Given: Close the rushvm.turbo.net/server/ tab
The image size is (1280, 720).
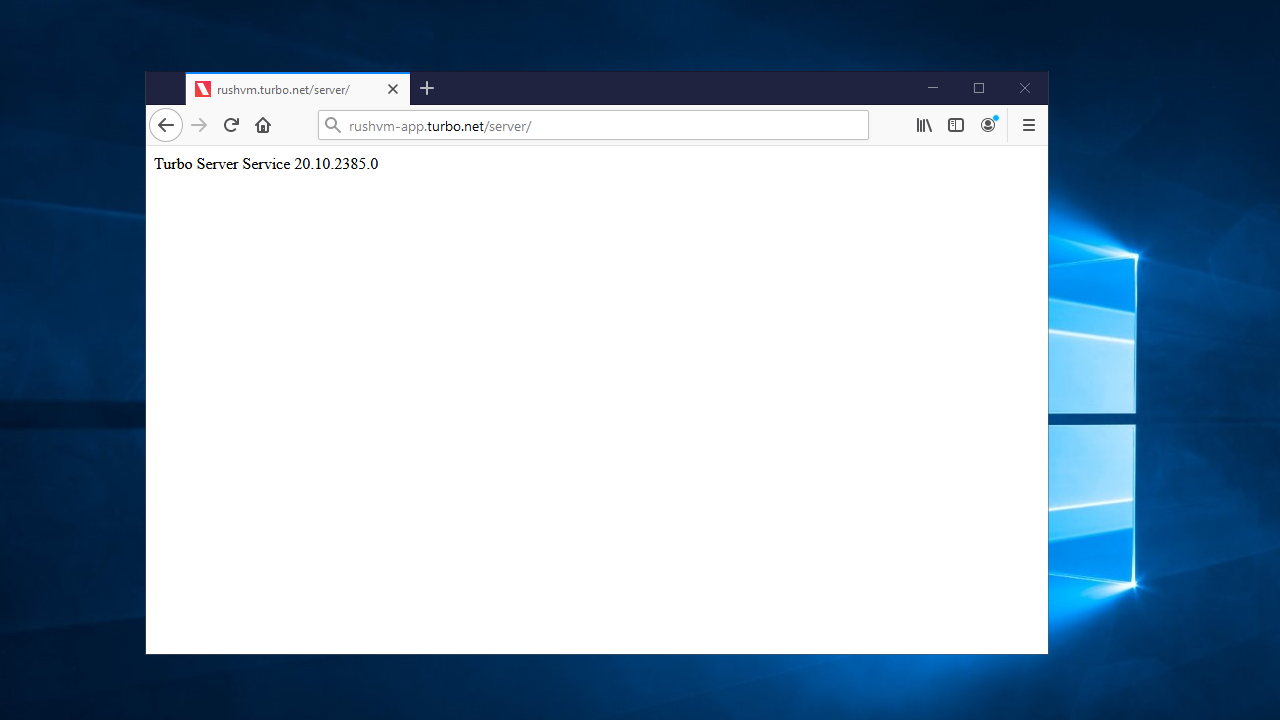Looking at the screenshot, I should (x=392, y=89).
